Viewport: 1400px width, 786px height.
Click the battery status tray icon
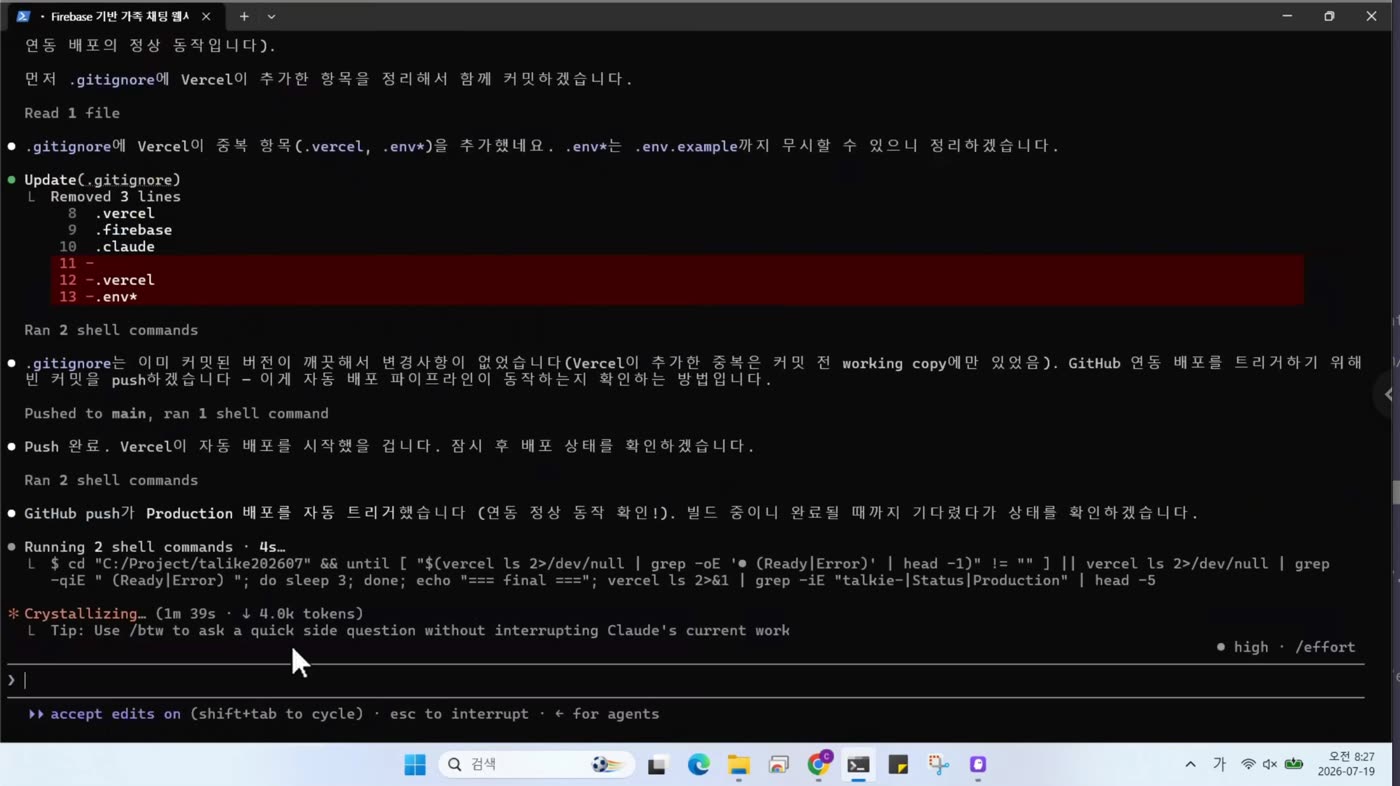coord(1294,765)
